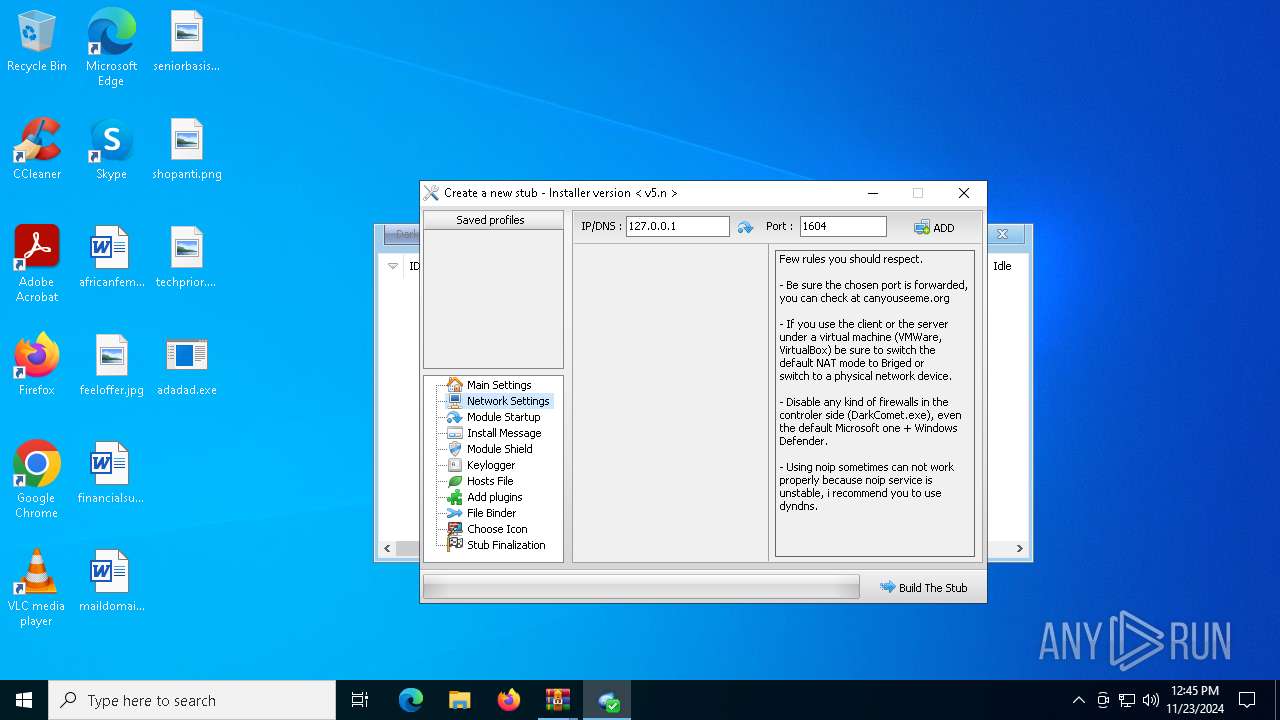1280x720 pixels.
Task: Click the wrench icon in the stub window title
Action: [x=431, y=193]
